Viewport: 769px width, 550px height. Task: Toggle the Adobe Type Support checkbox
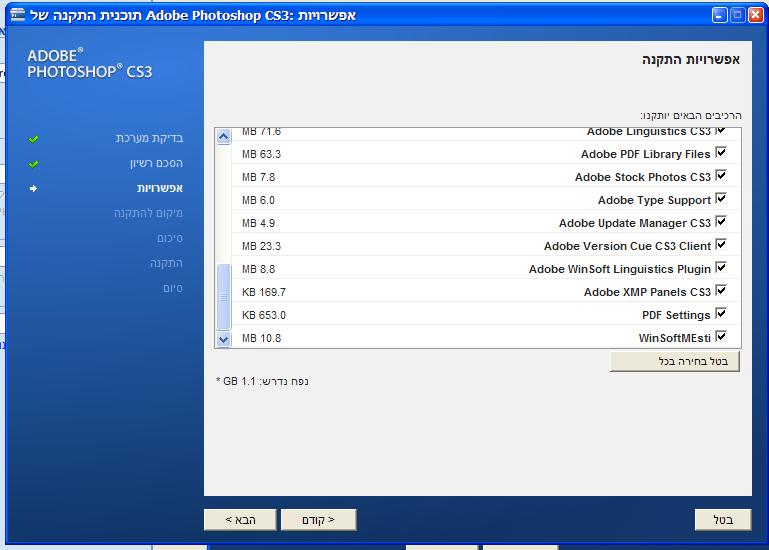[x=720, y=199]
